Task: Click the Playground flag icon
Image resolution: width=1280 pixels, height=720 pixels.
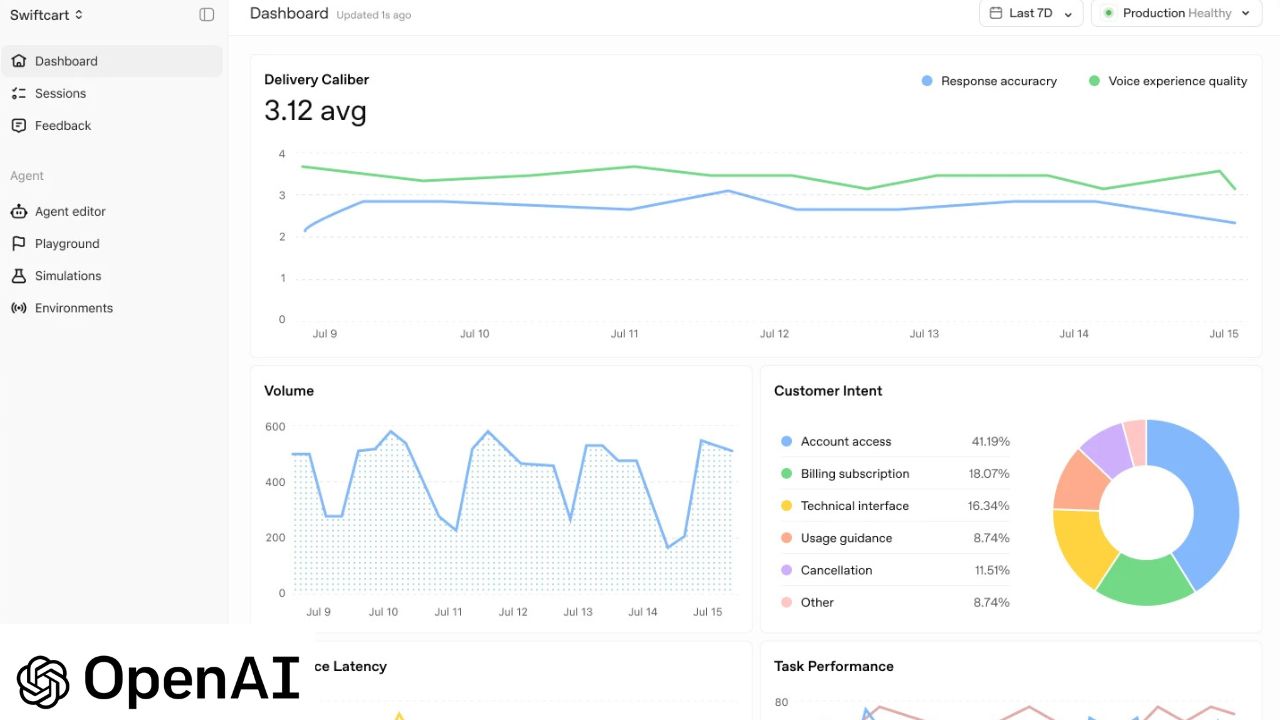Action: pyautogui.click(x=18, y=243)
